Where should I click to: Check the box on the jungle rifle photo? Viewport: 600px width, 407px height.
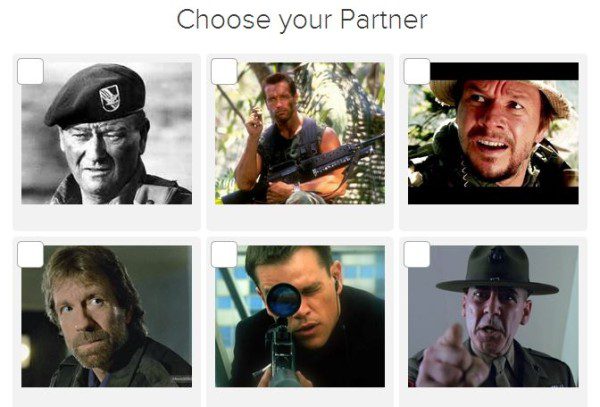pyautogui.click(x=224, y=72)
